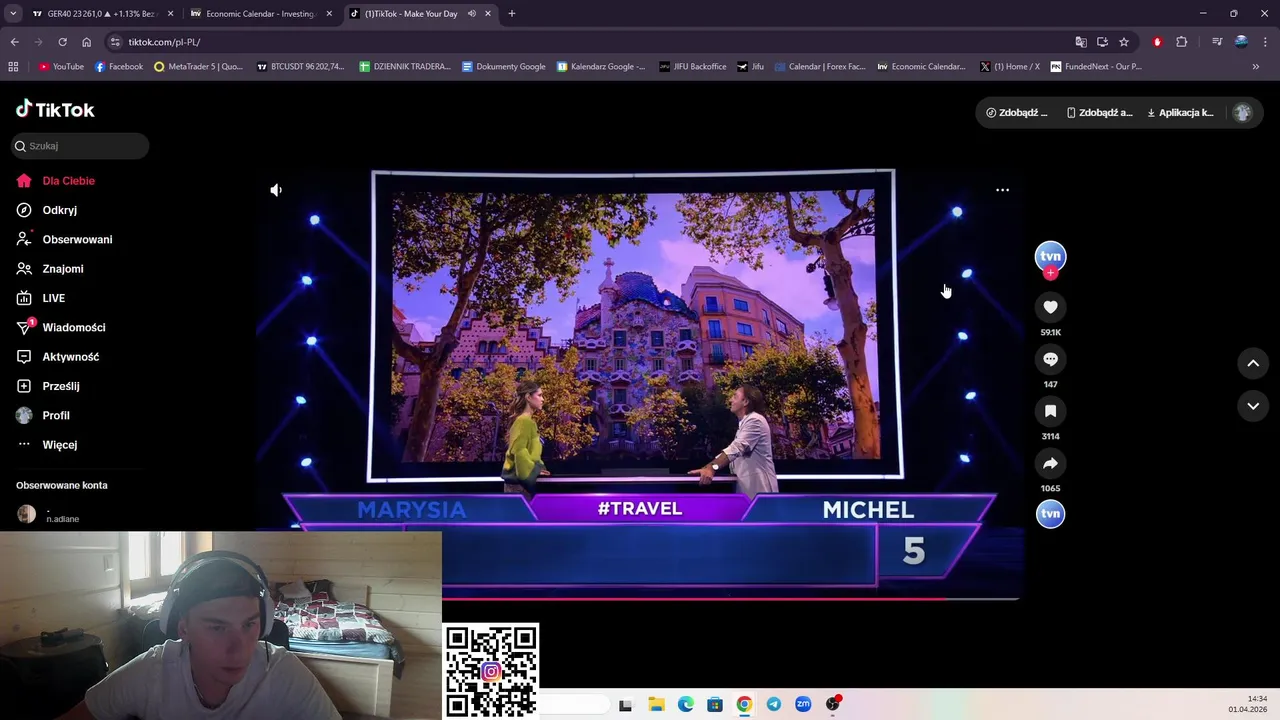The image size is (1280, 720).
Task: Click the browser reload button
Action: tap(62, 42)
